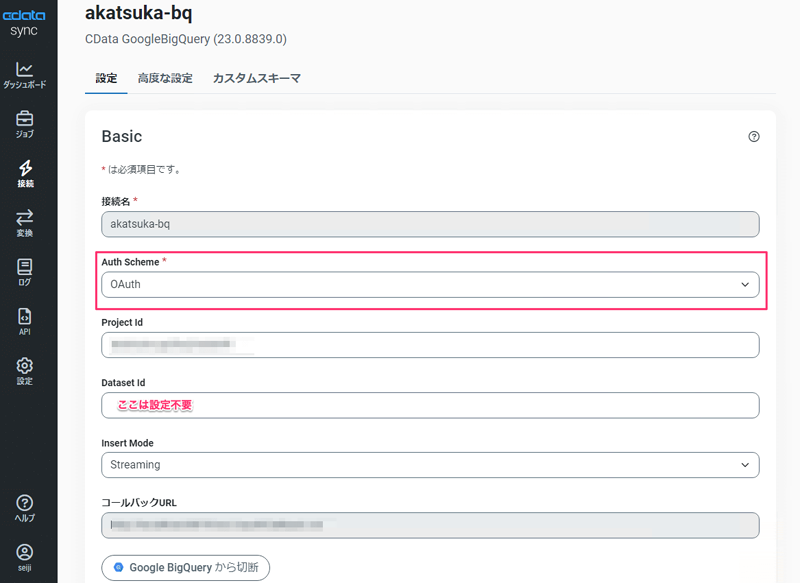Open the API sidebar icon
This screenshot has width=800, height=583.
coord(24,322)
